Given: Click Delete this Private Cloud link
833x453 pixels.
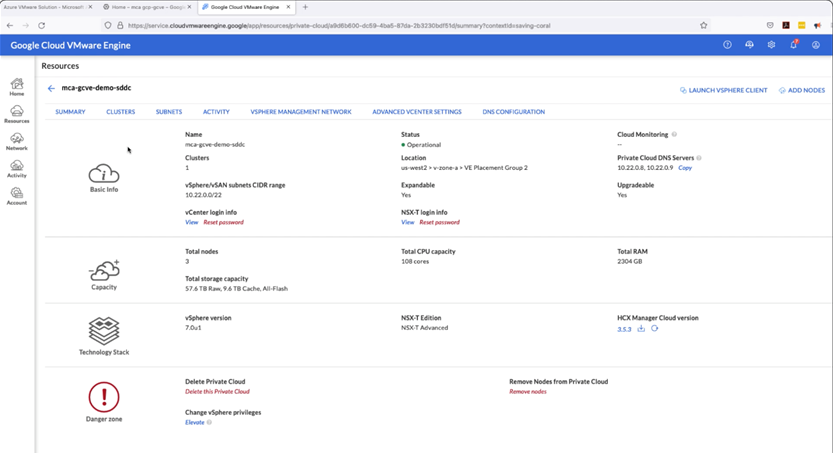Looking at the screenshot, I should (217, 392).
